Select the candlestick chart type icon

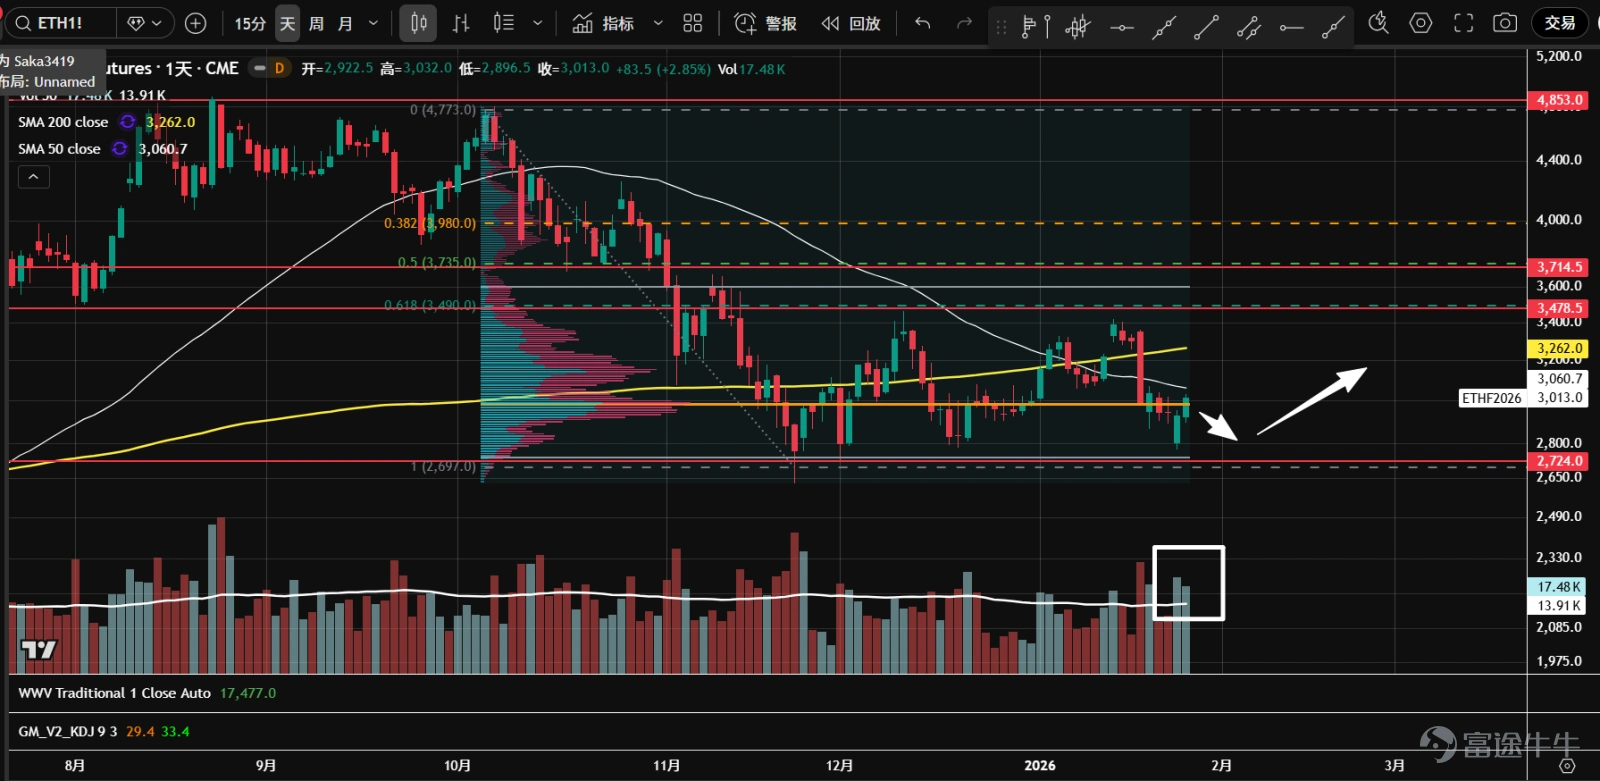click(x=419, y=23)
